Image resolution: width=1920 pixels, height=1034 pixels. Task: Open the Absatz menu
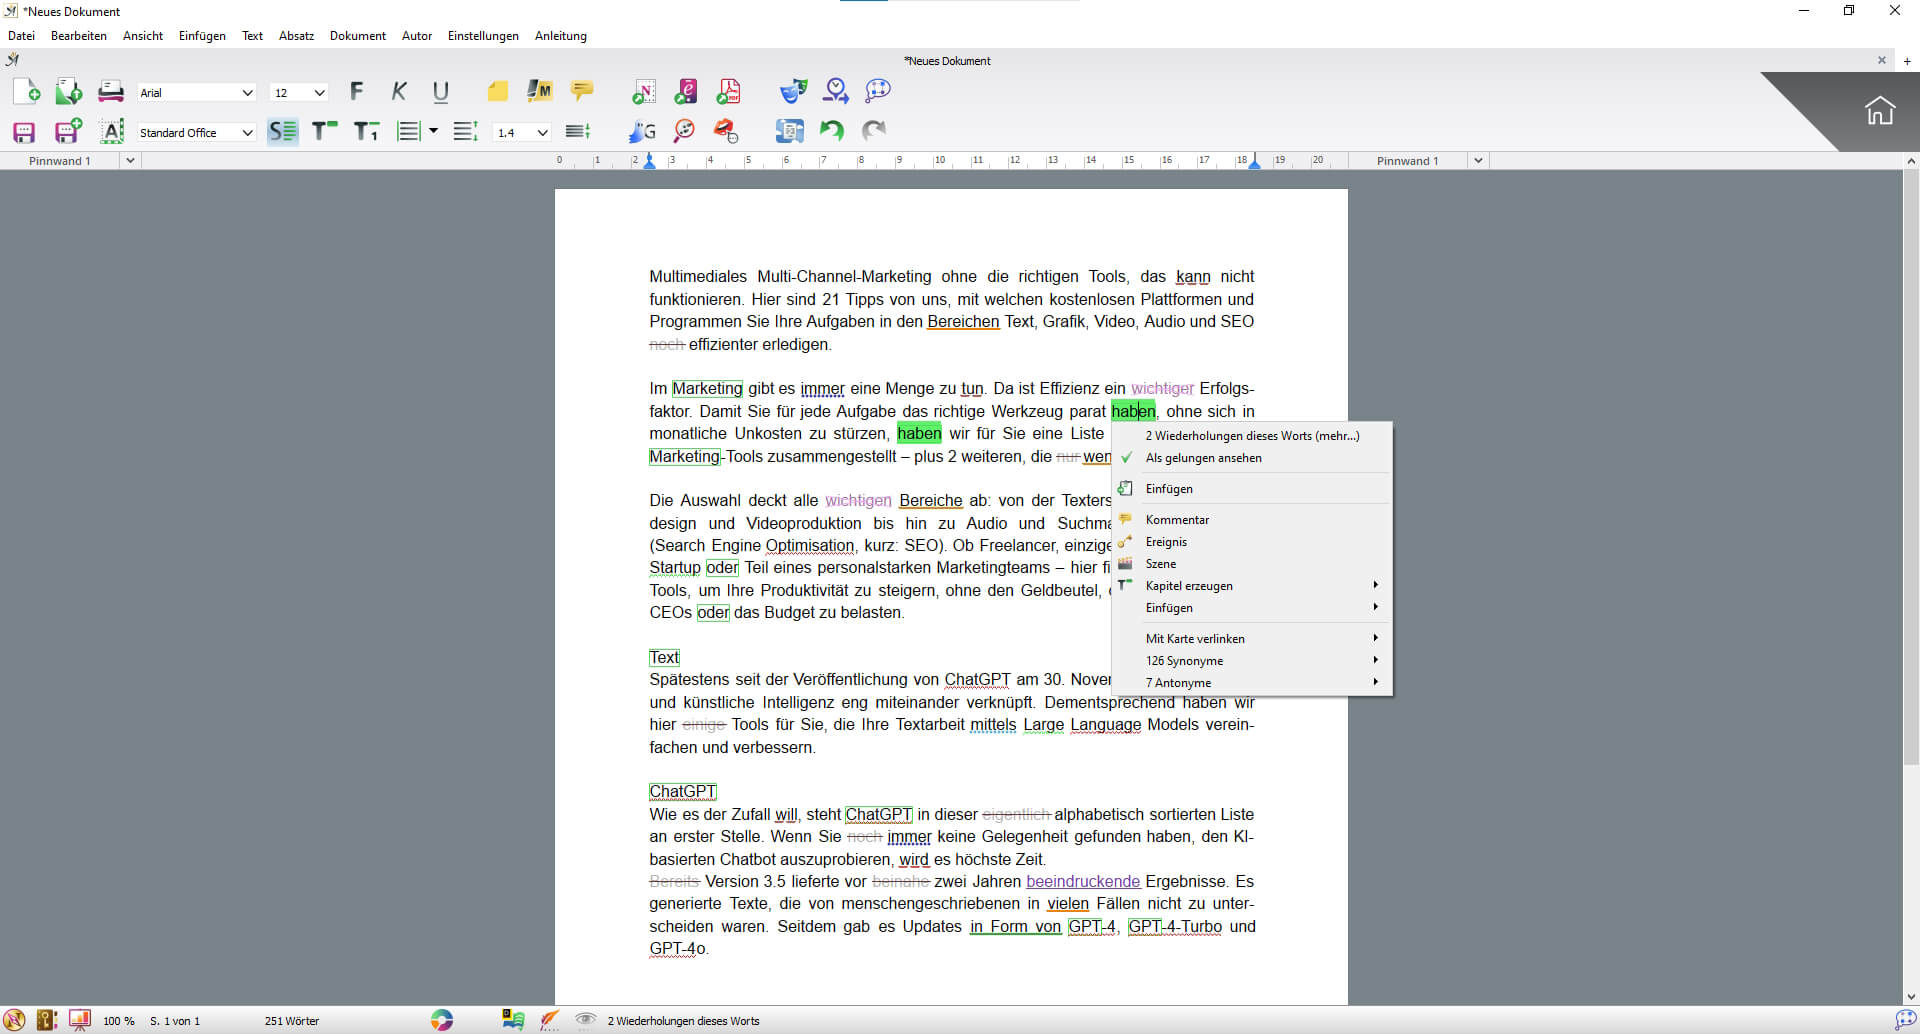[x=296, y=36]
